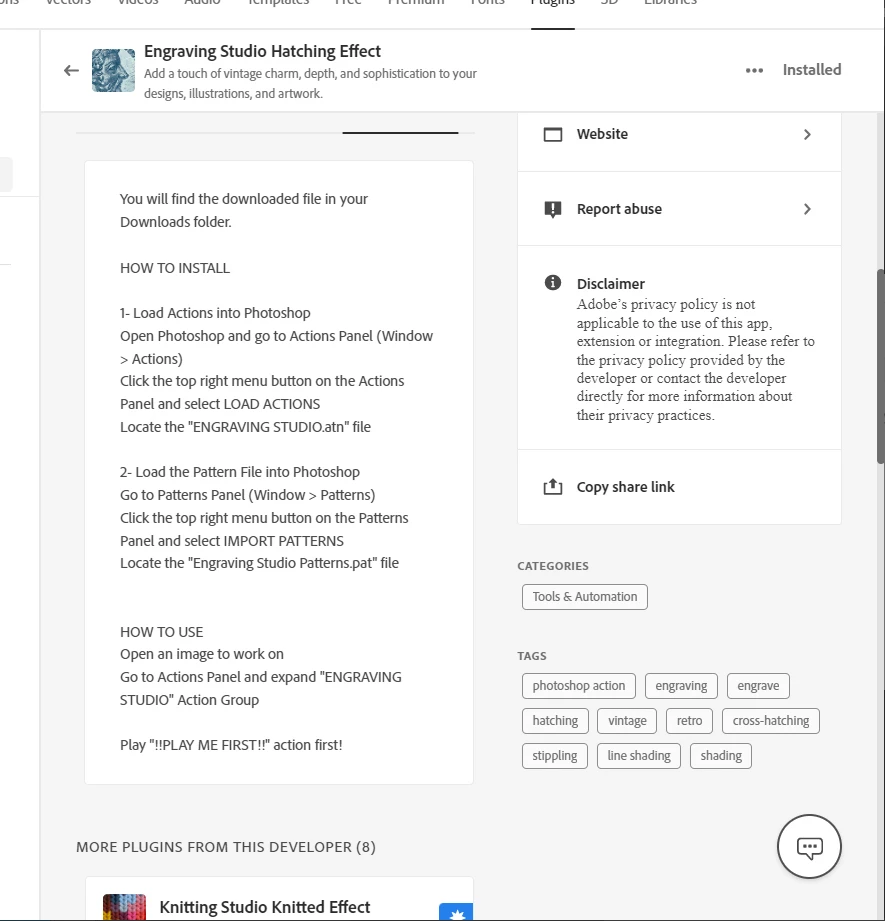Select the engraving tag
Viewport: 885px width, 921px height.
pos(681,686)
